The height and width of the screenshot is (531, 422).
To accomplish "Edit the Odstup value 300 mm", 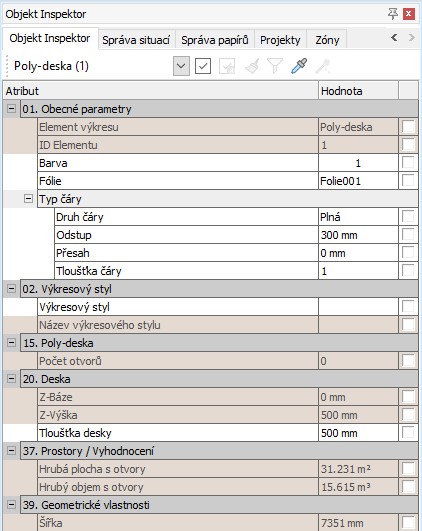I will 358,235.
